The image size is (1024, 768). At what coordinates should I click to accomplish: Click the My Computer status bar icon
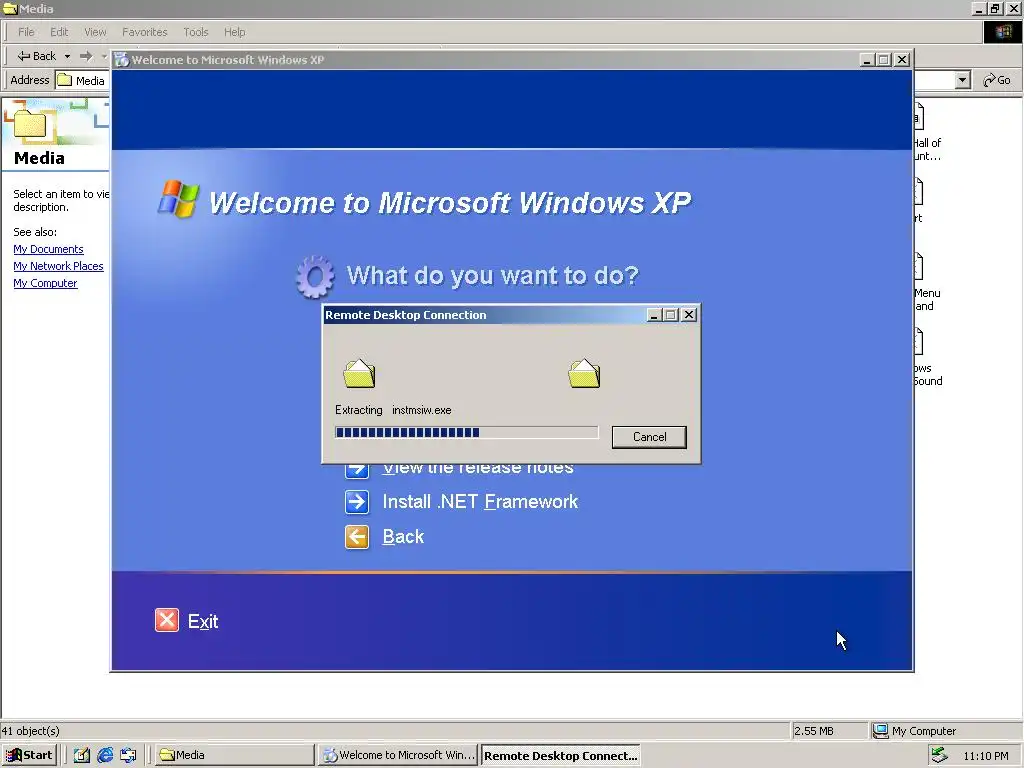(880, 731)
